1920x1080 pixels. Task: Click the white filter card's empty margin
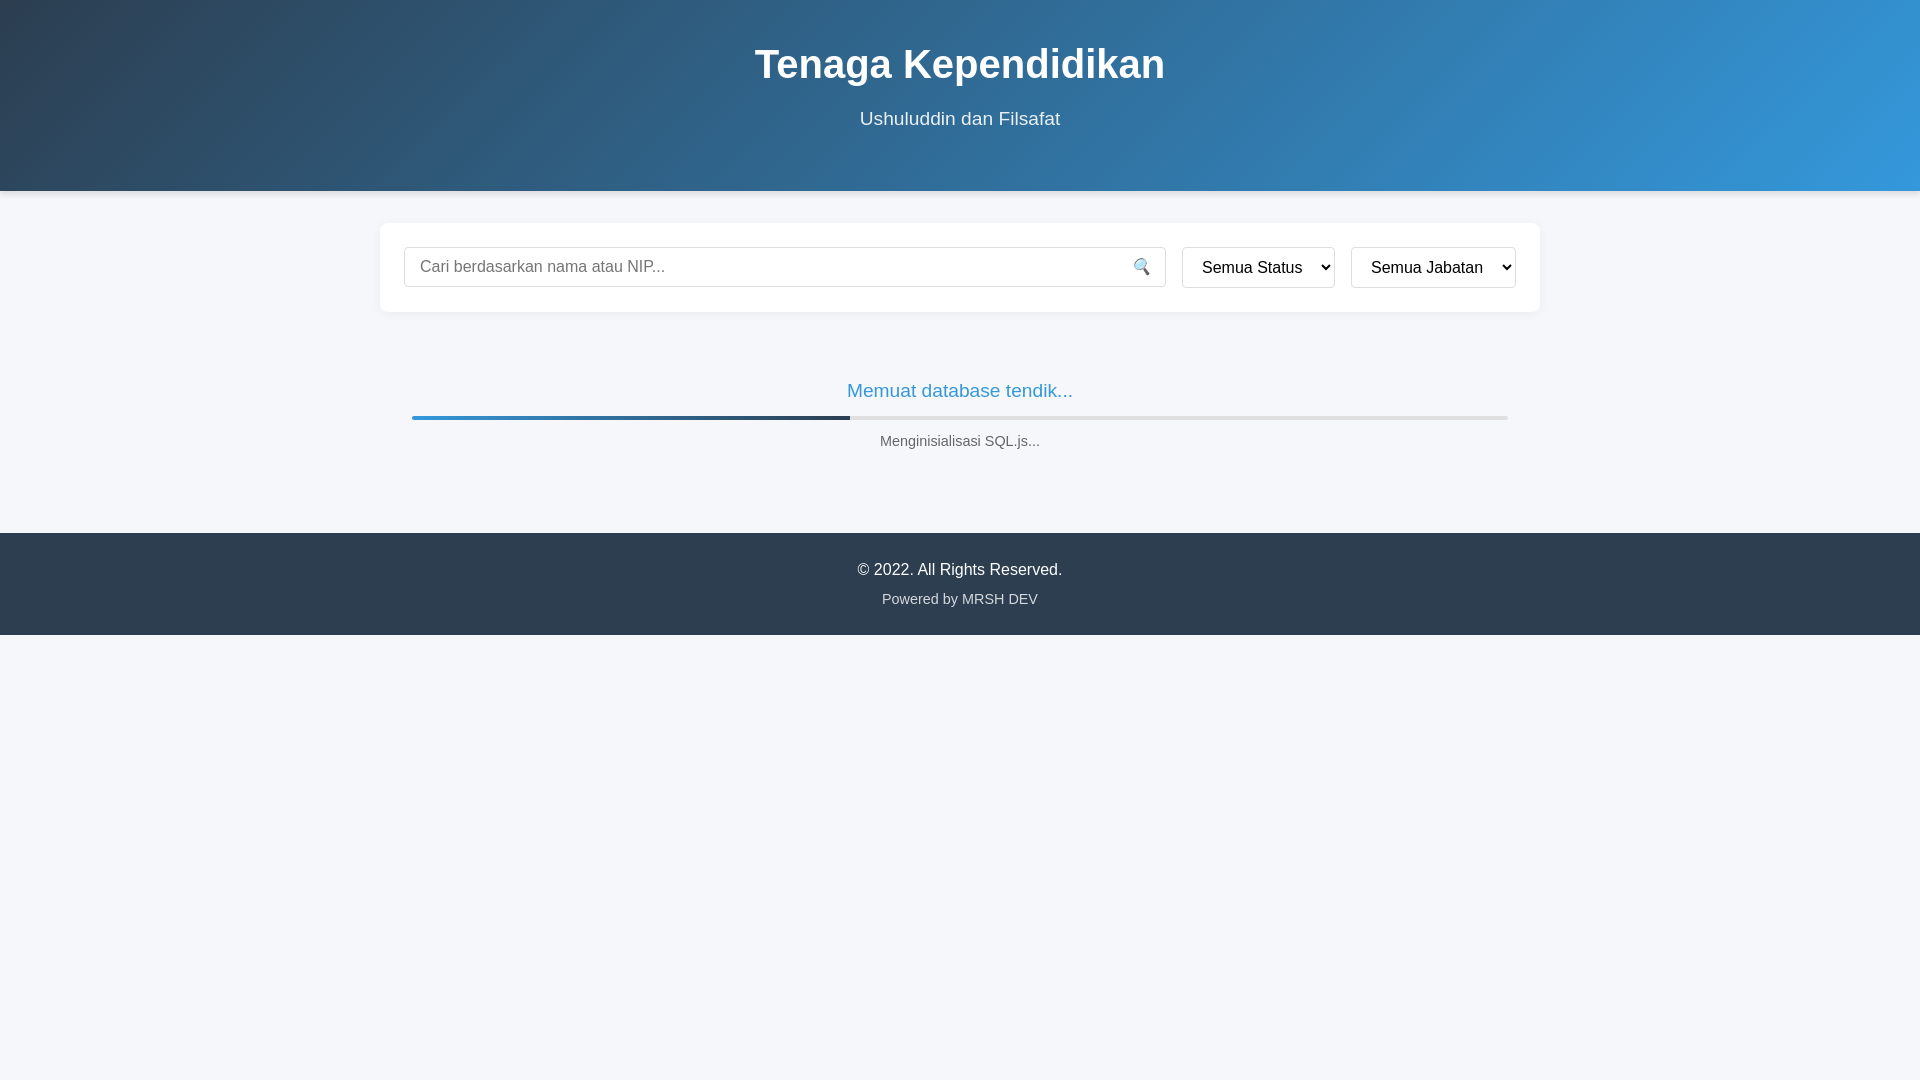click(x=960, y=300)
